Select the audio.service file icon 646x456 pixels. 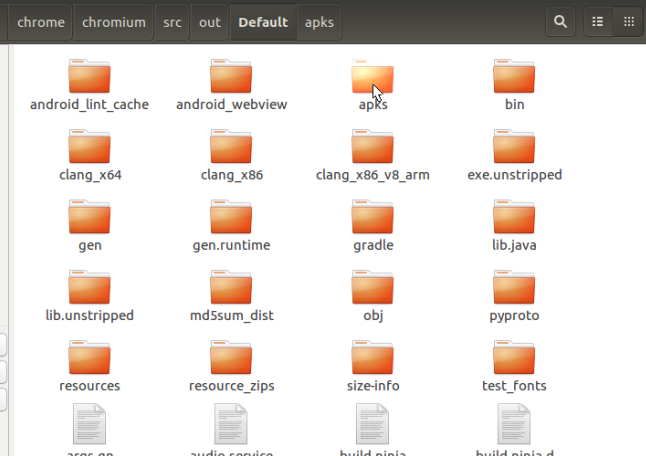(231, 424)
